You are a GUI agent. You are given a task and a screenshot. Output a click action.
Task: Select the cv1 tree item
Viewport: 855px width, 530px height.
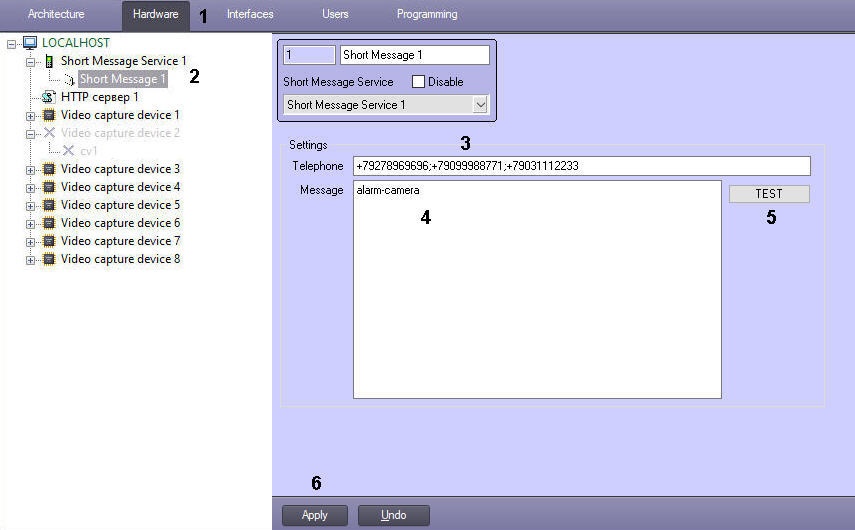pos(89,151)
